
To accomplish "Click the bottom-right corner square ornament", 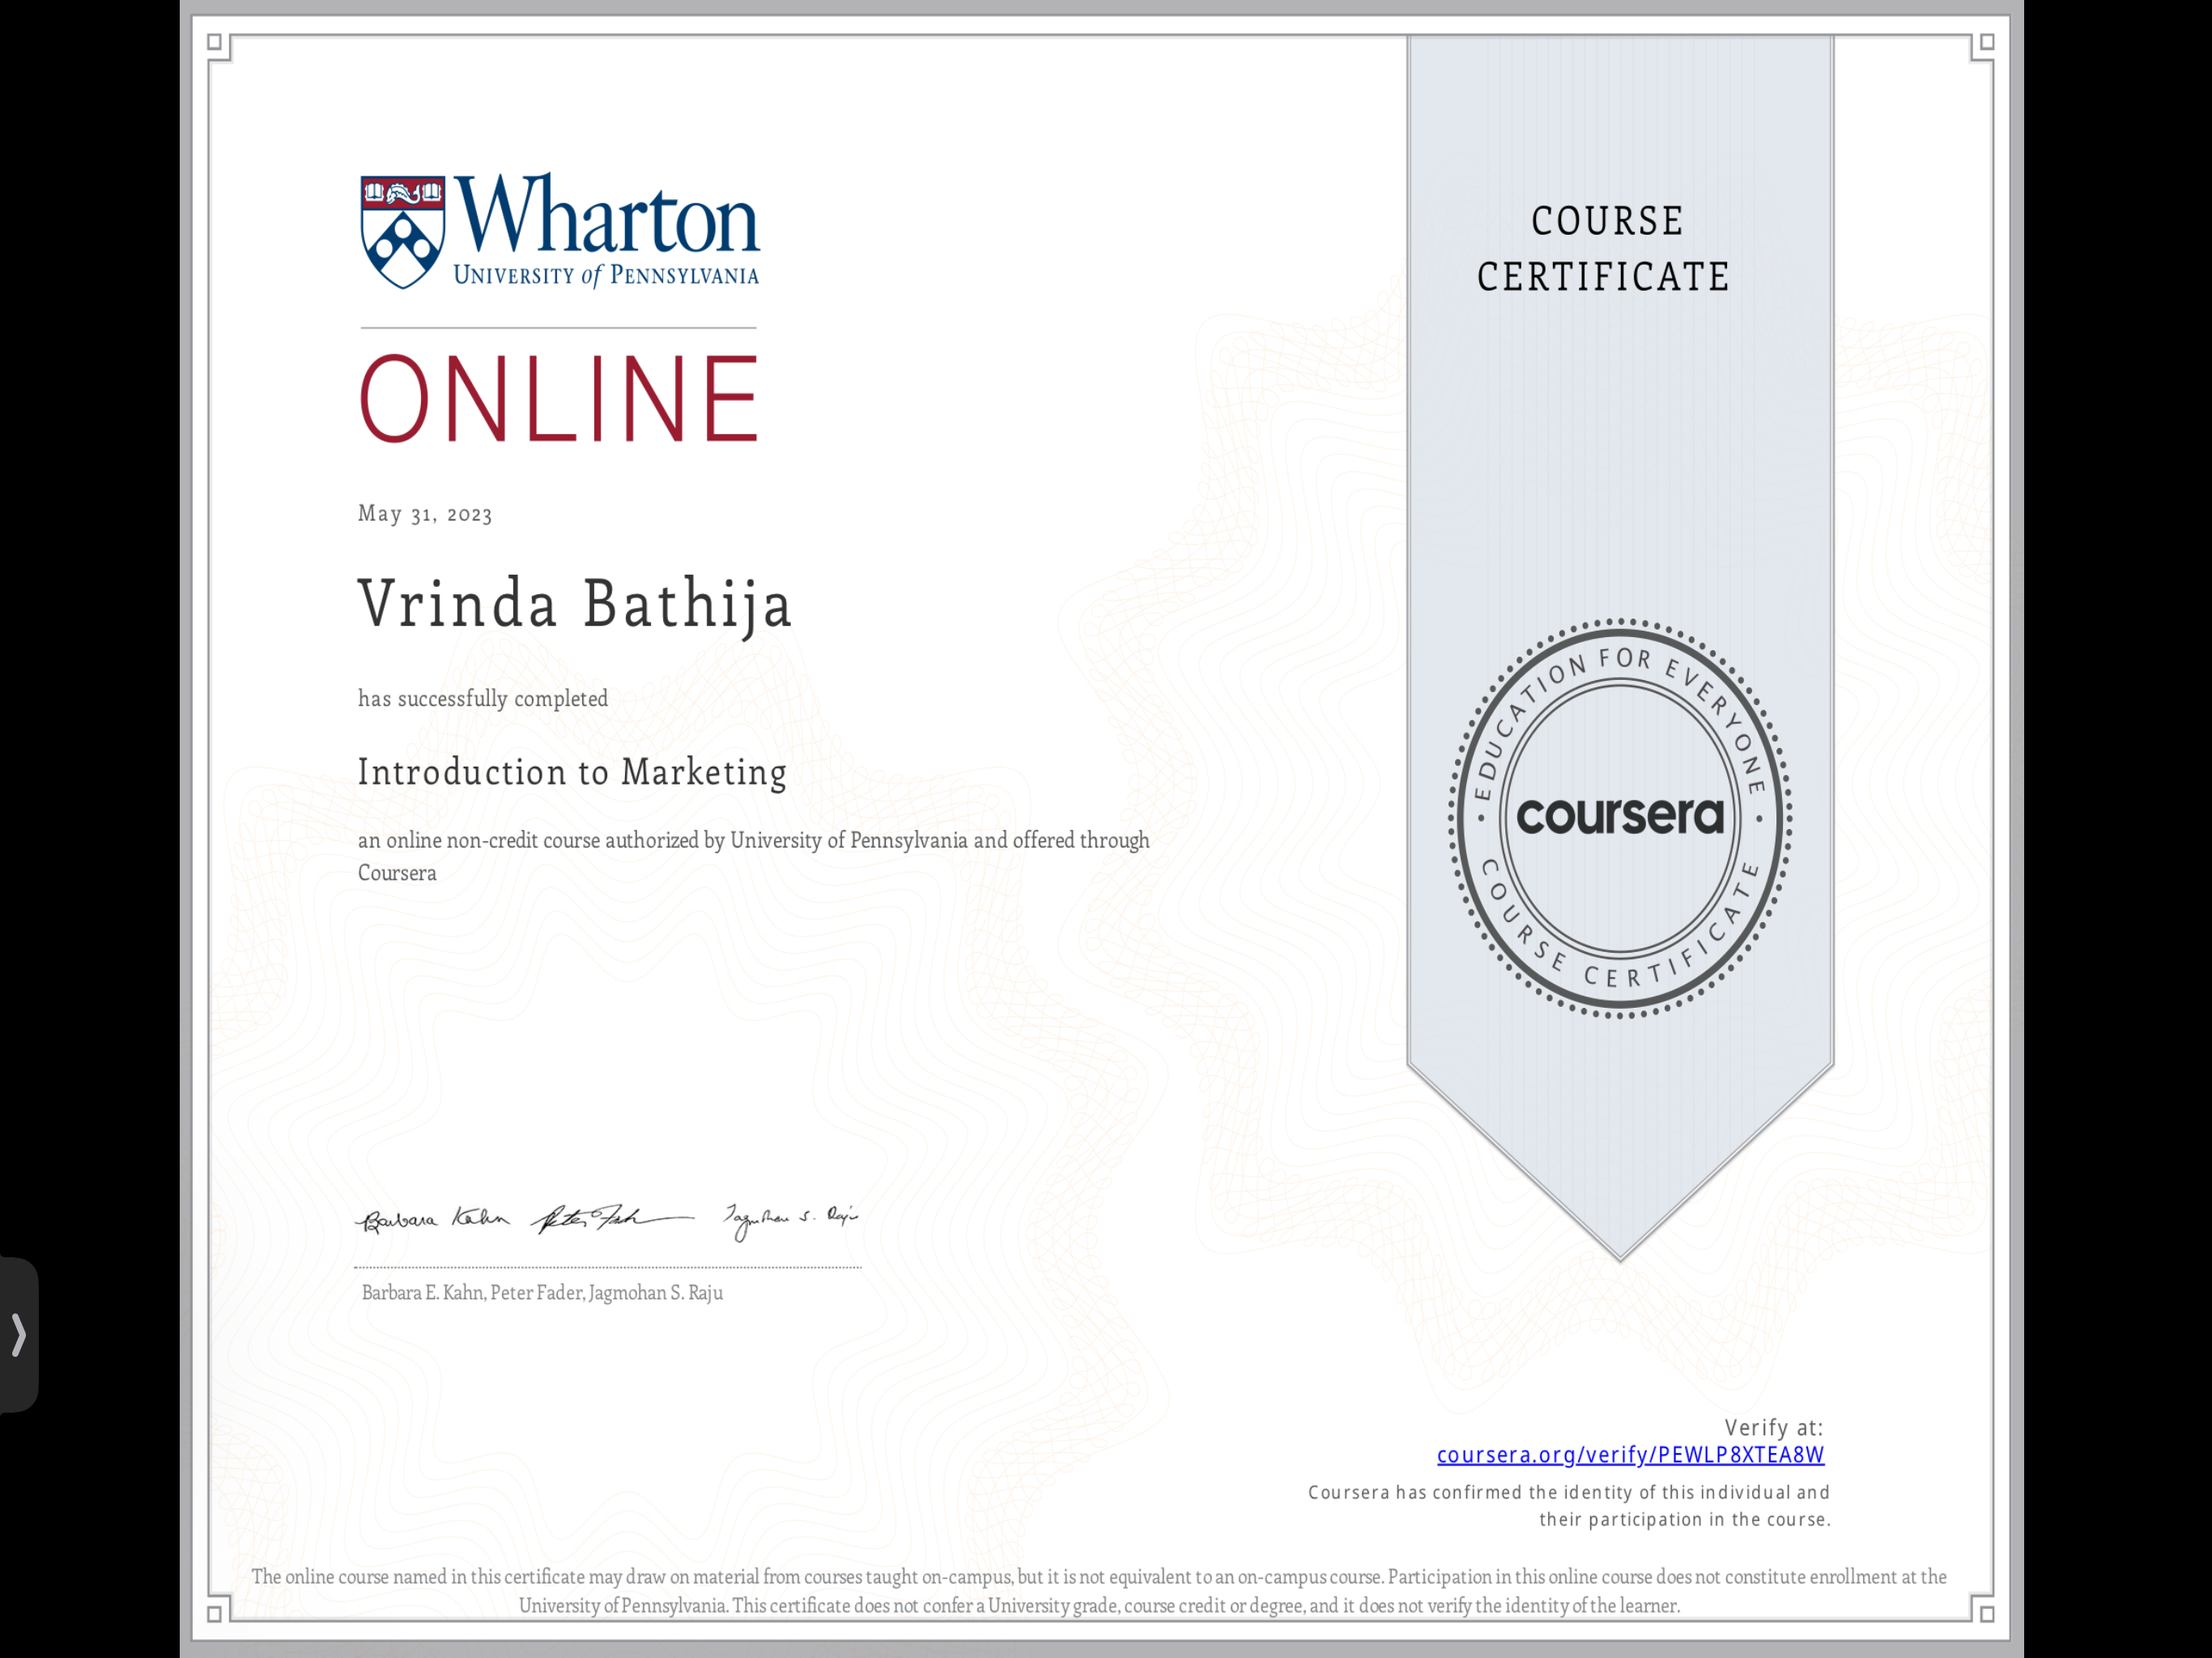I will [1987, 1614].
